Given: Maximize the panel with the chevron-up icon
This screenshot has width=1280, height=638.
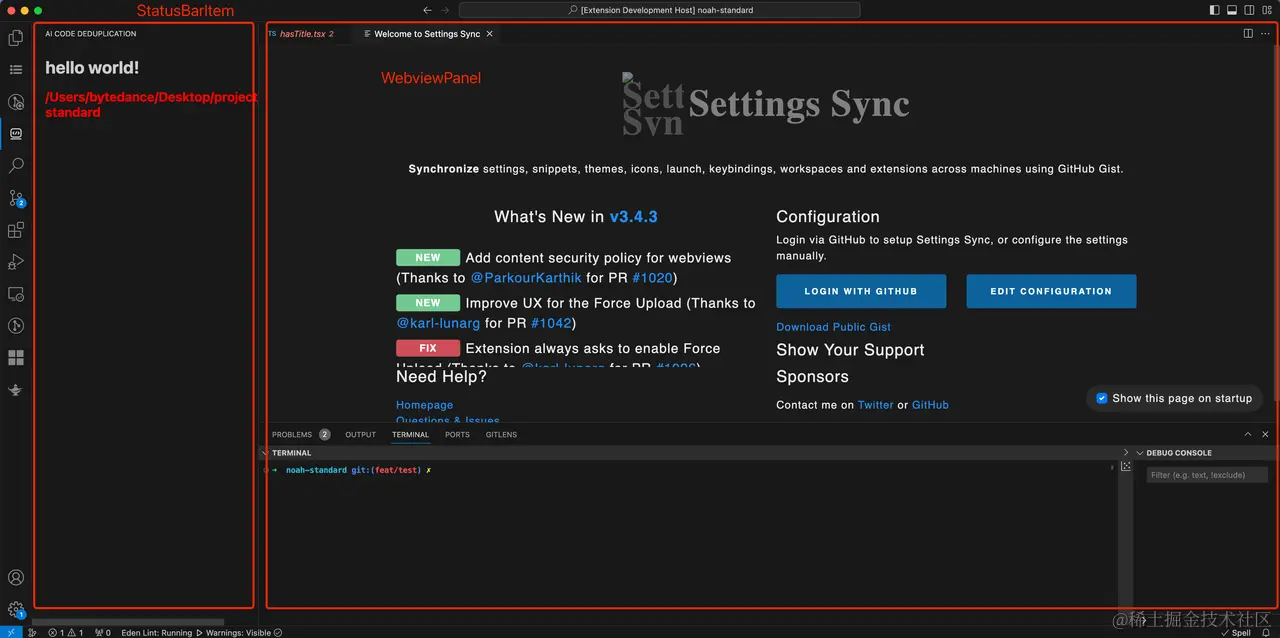Looking at the screenshot, I should 1248,434.
